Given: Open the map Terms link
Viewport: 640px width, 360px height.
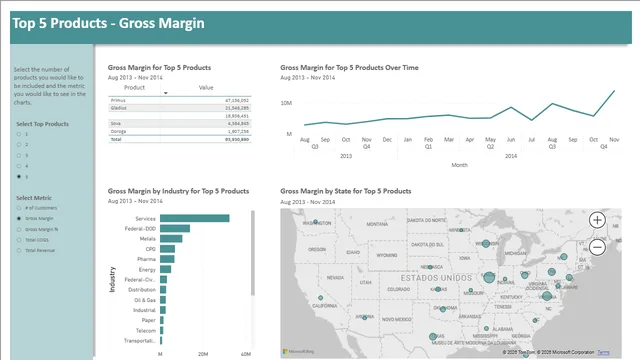Looking at the screenshot, I should (603, 352).
